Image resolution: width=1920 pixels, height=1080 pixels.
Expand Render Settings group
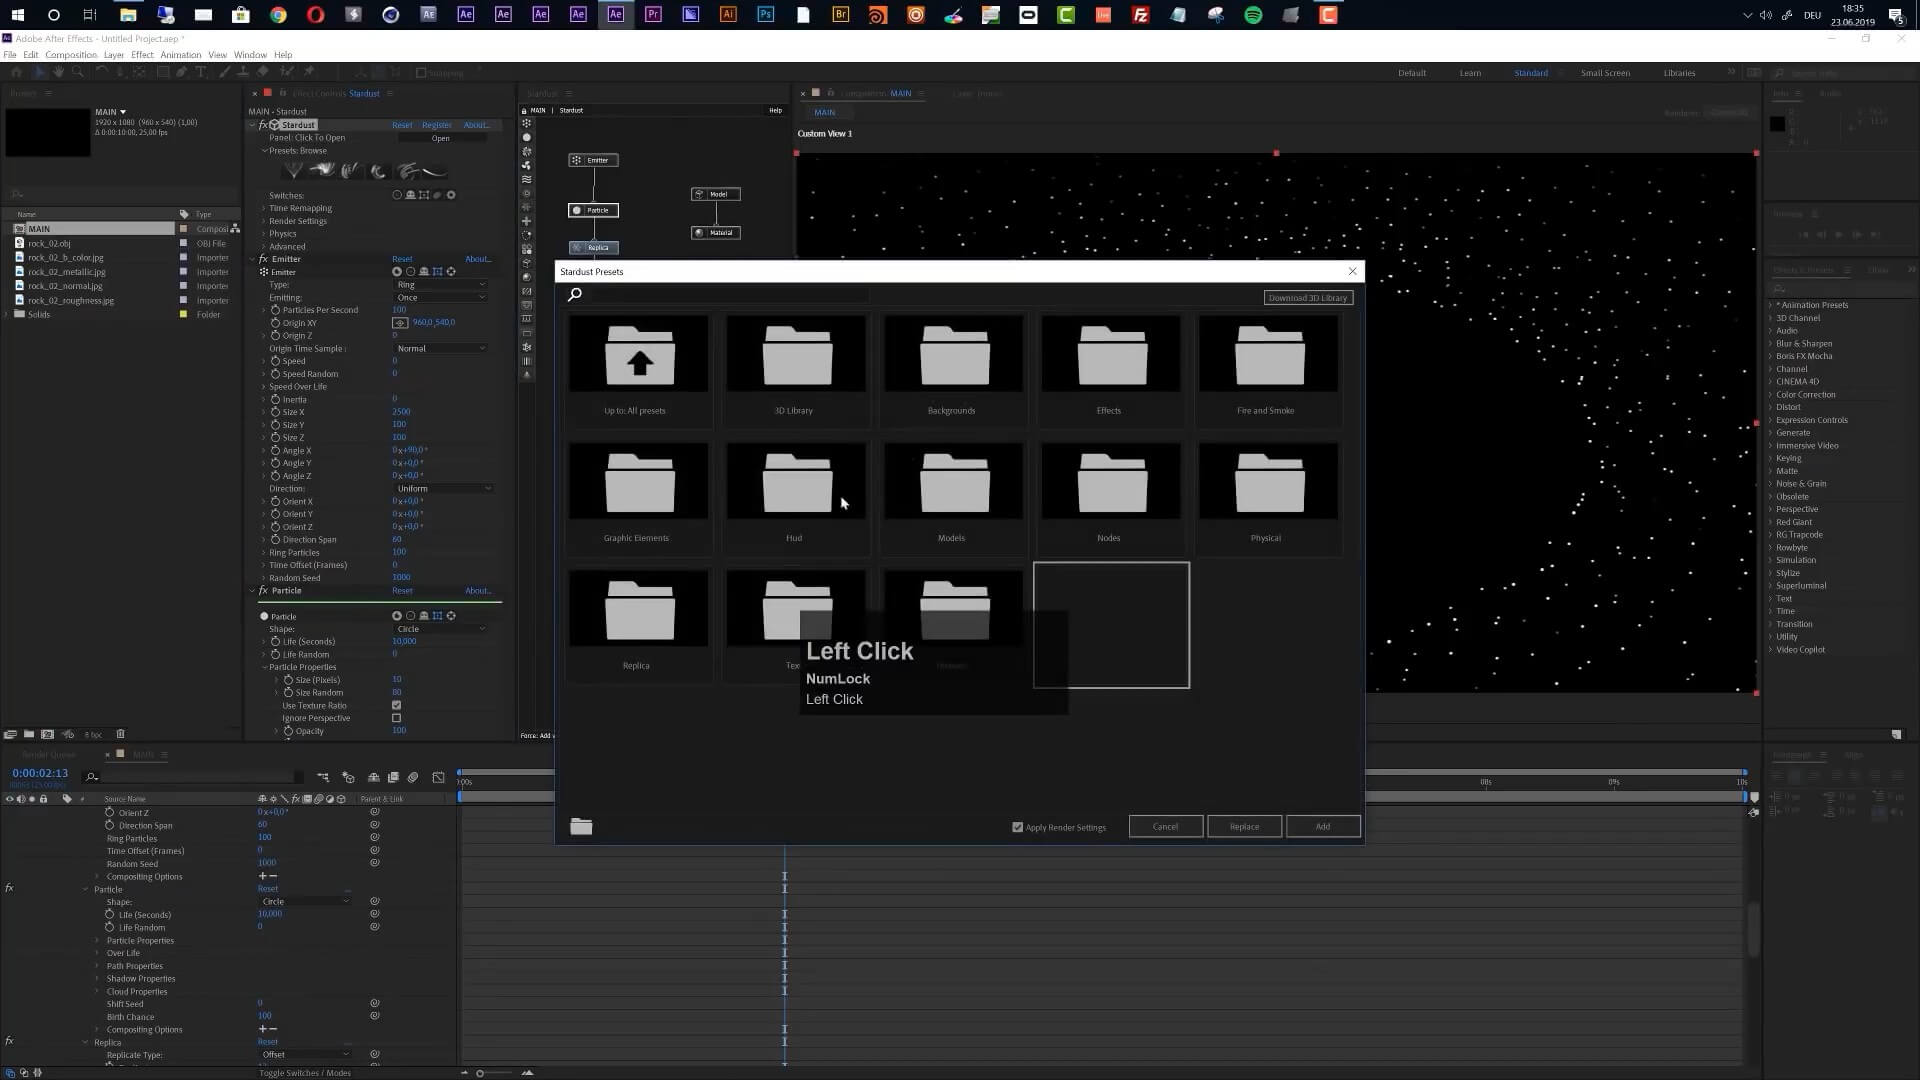pos(264,221)
